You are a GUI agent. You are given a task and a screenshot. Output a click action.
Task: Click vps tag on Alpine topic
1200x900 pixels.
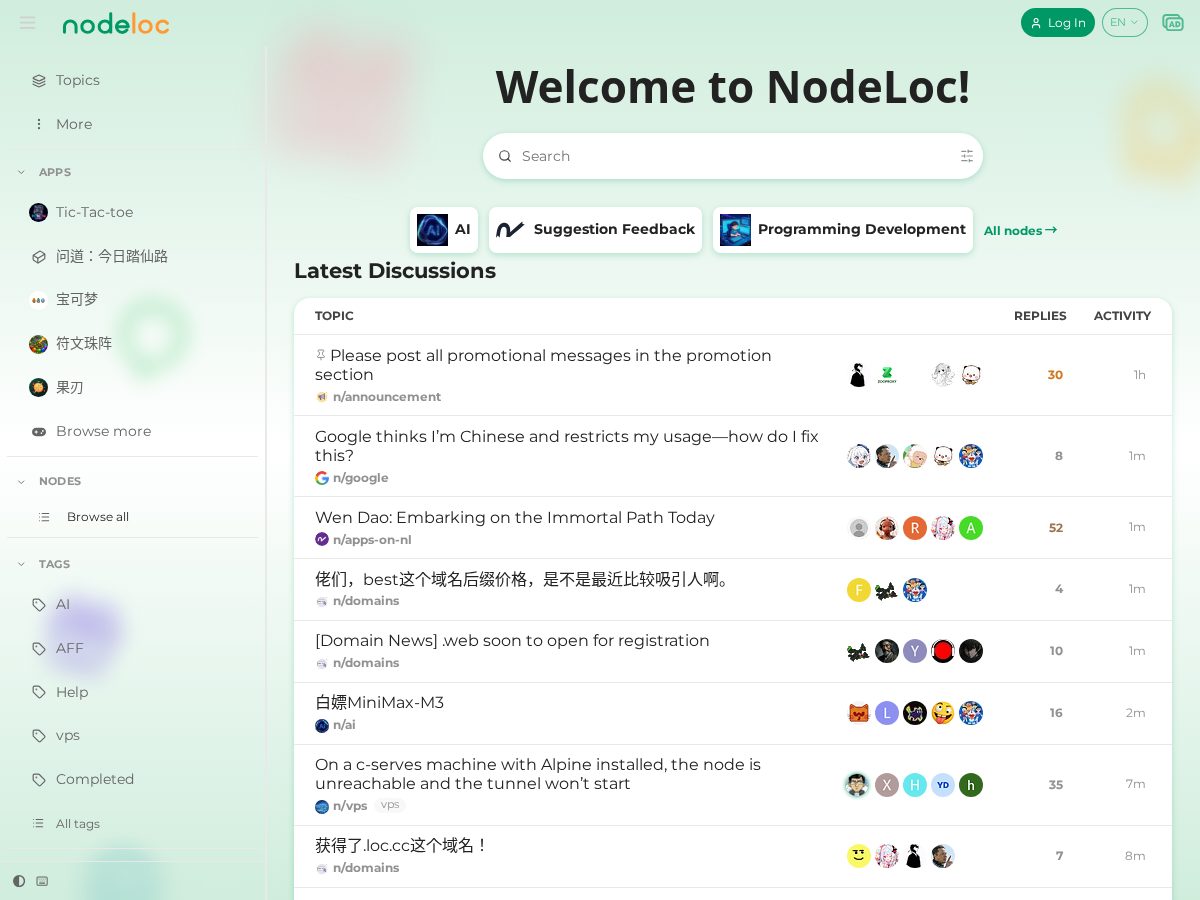pos(390,805)
